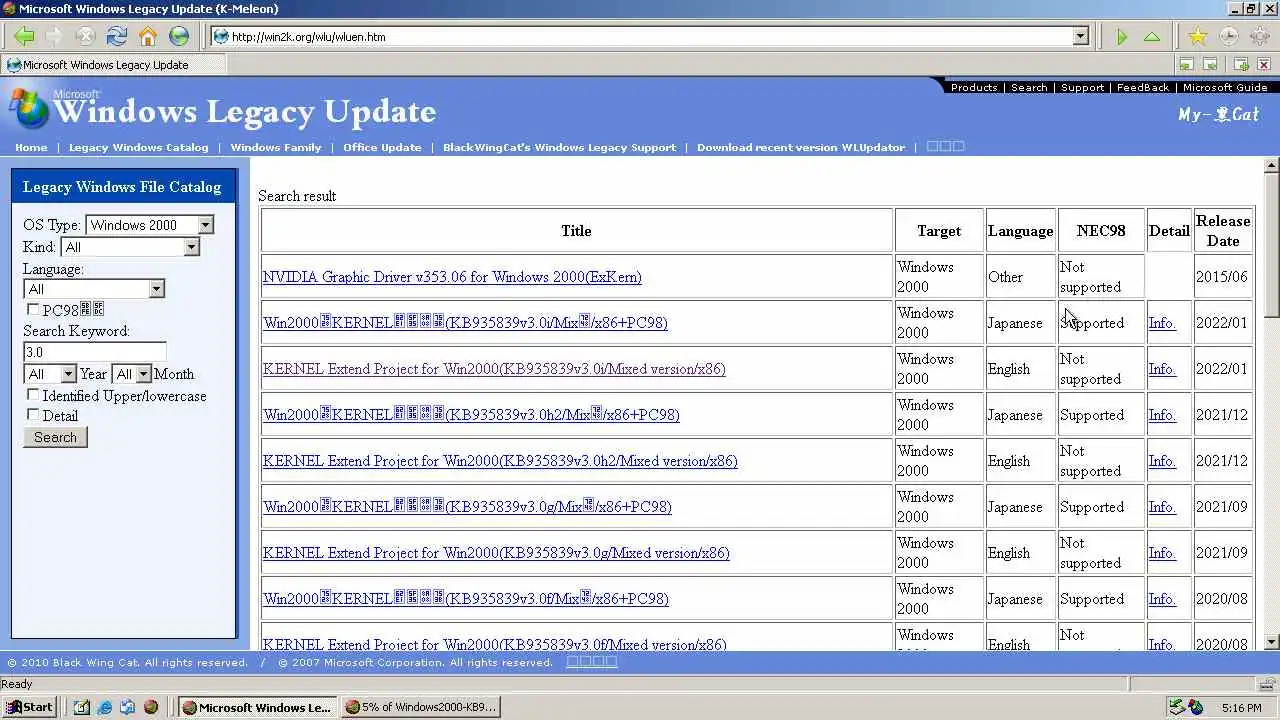This screenshot has height=720, width=1280.
Task: Click the Release Date column header
Action: click(x=1223, y=231)
